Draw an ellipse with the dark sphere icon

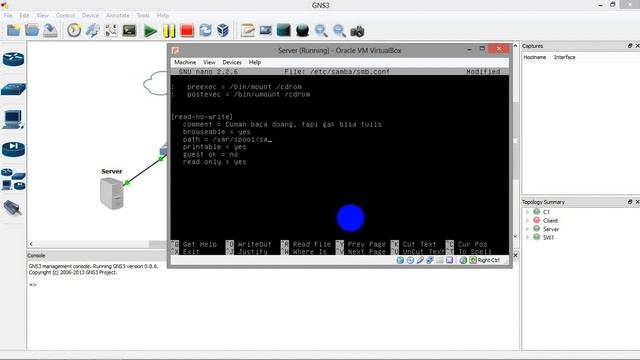tap(302, 31)
